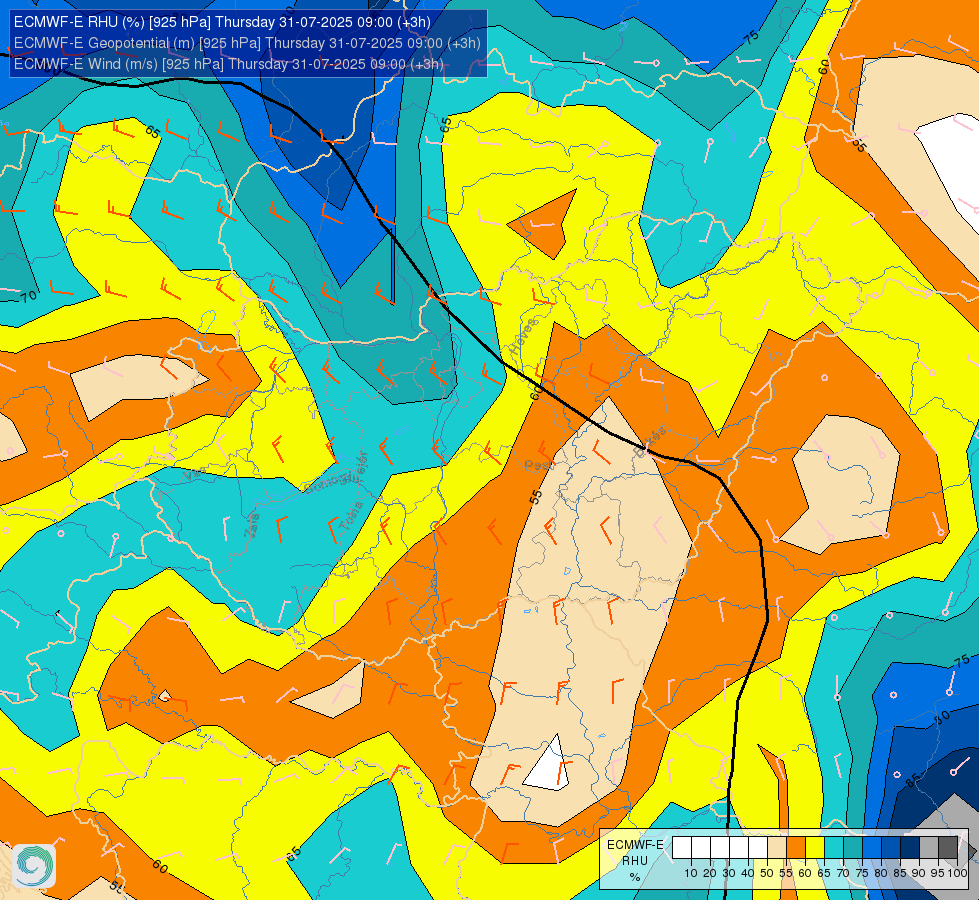Click the Pest county label on the map
The width and height of the screenshot is (979, 900).
click(536, 465)
